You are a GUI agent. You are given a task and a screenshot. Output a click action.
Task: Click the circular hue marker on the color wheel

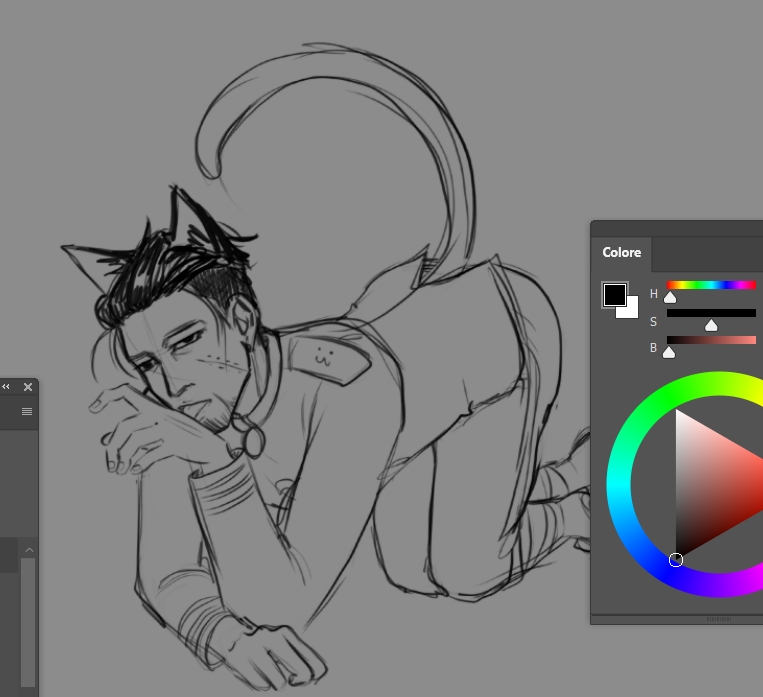coord(676,559)
